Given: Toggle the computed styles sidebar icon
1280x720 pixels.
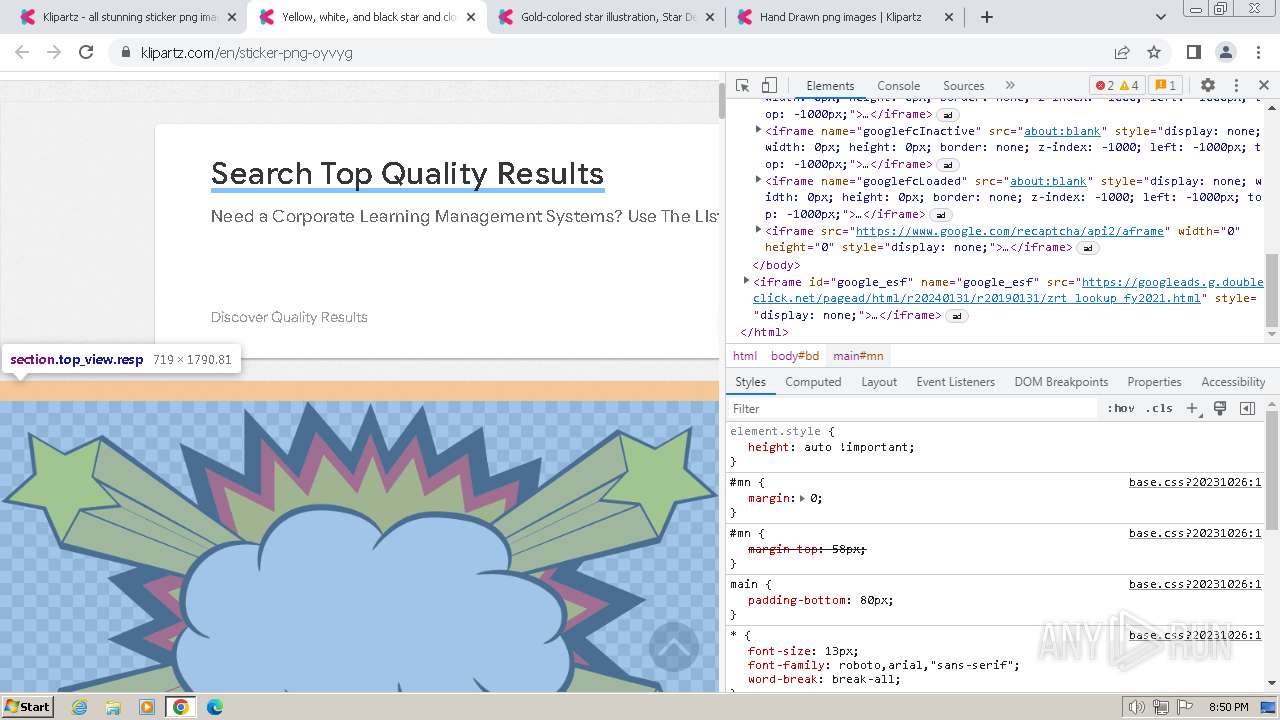Looking at the screenshot, I should [1247, 408].
